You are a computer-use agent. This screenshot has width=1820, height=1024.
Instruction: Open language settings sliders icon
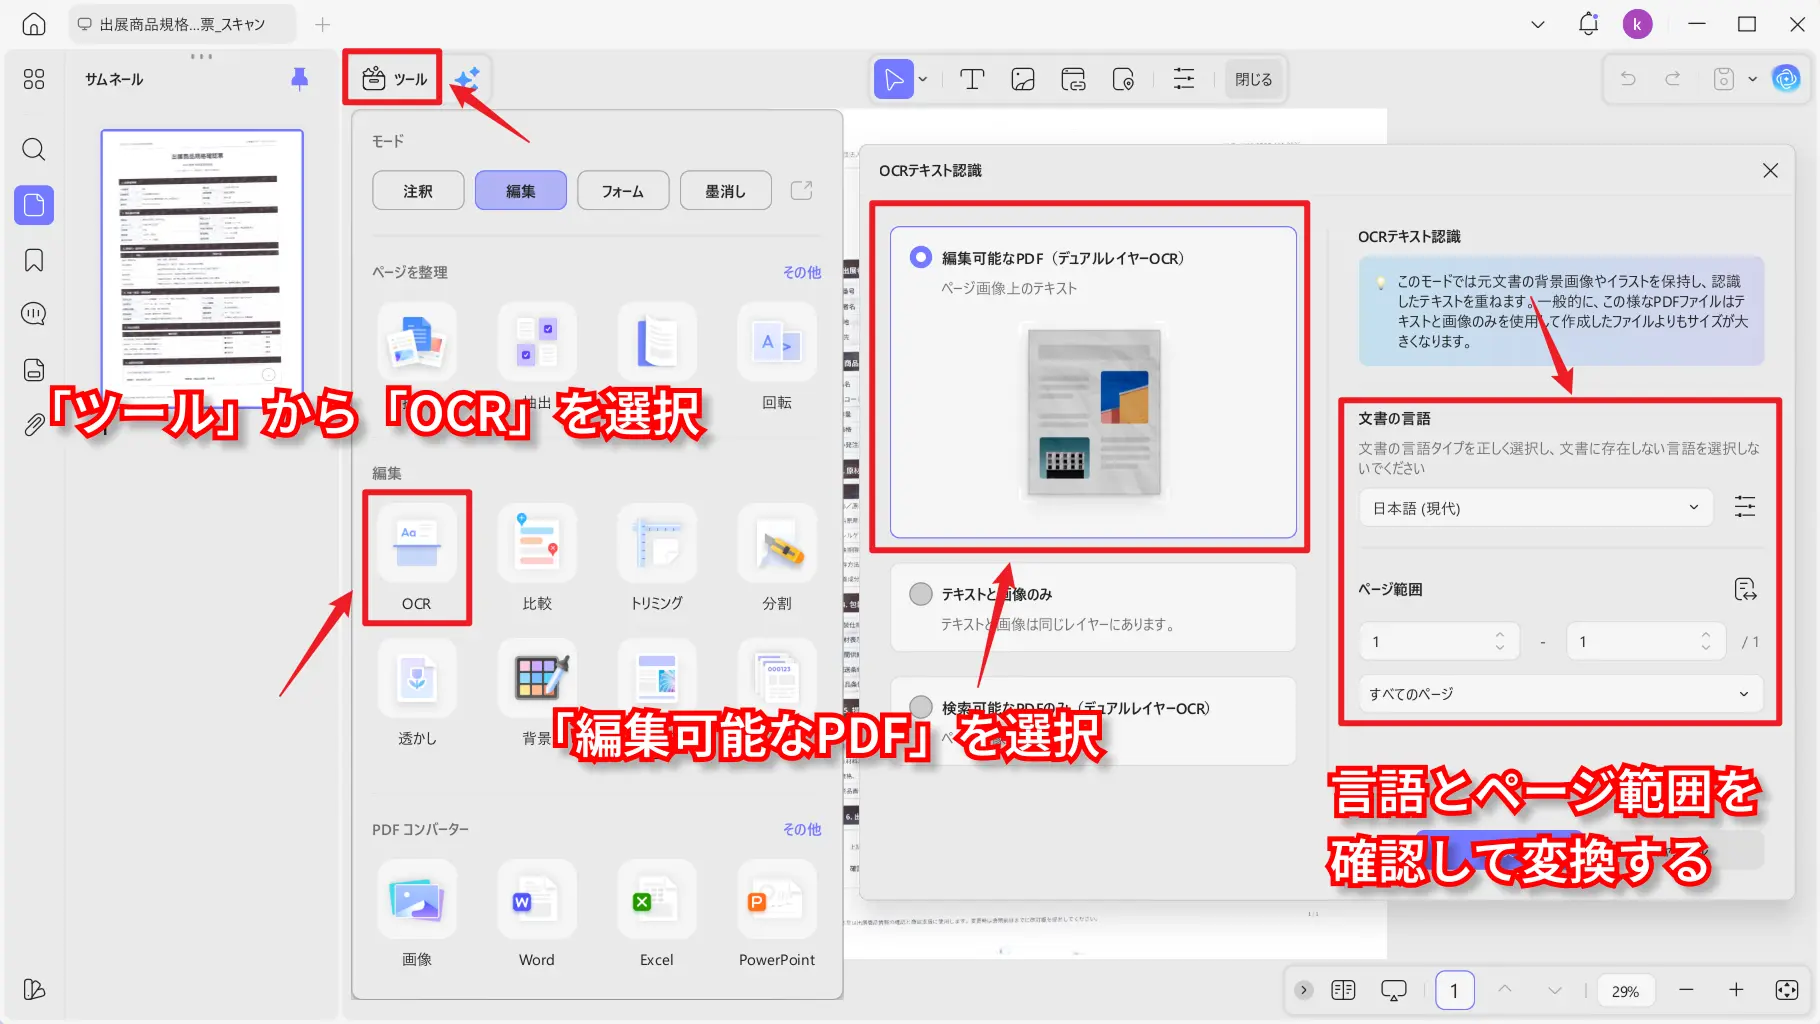(x=1745, y=507)
